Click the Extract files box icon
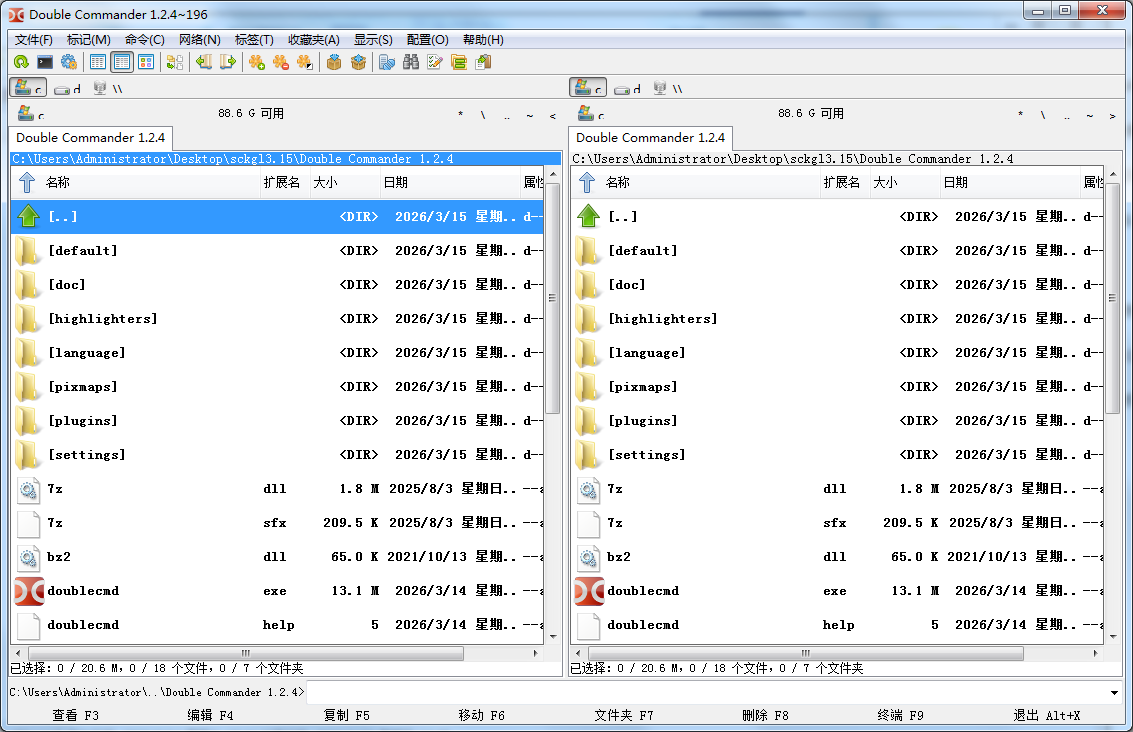The width and height of the screenshot is (1133, 732). [x=358, y=62]
